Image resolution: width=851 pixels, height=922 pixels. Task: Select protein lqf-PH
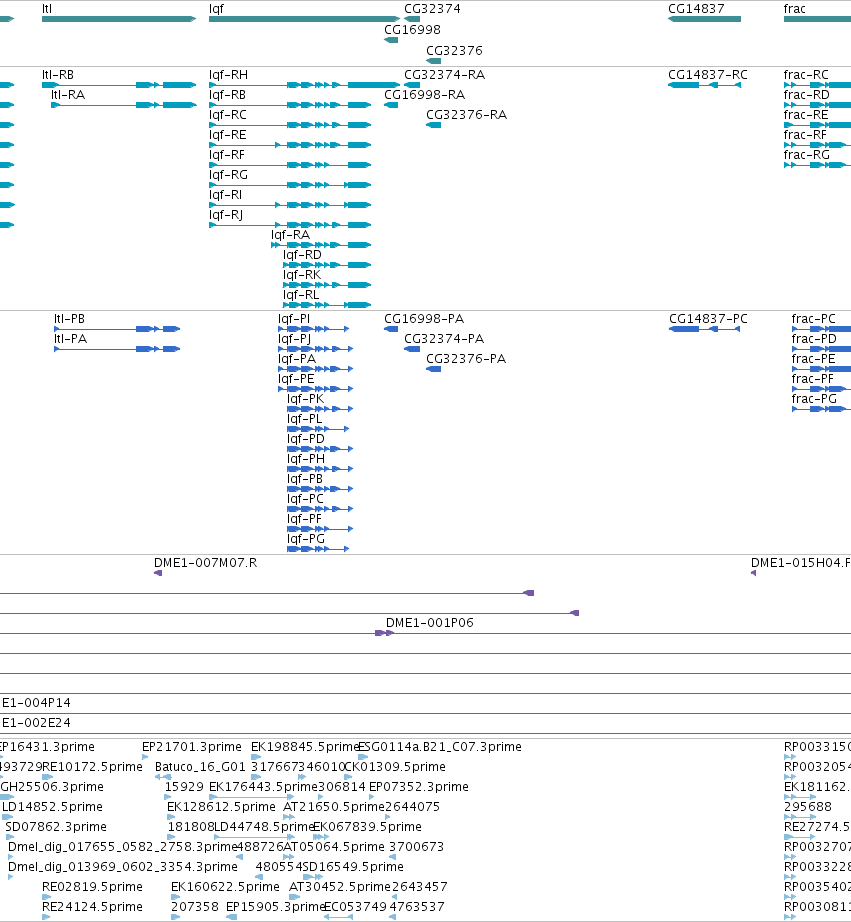coord(306,459)
